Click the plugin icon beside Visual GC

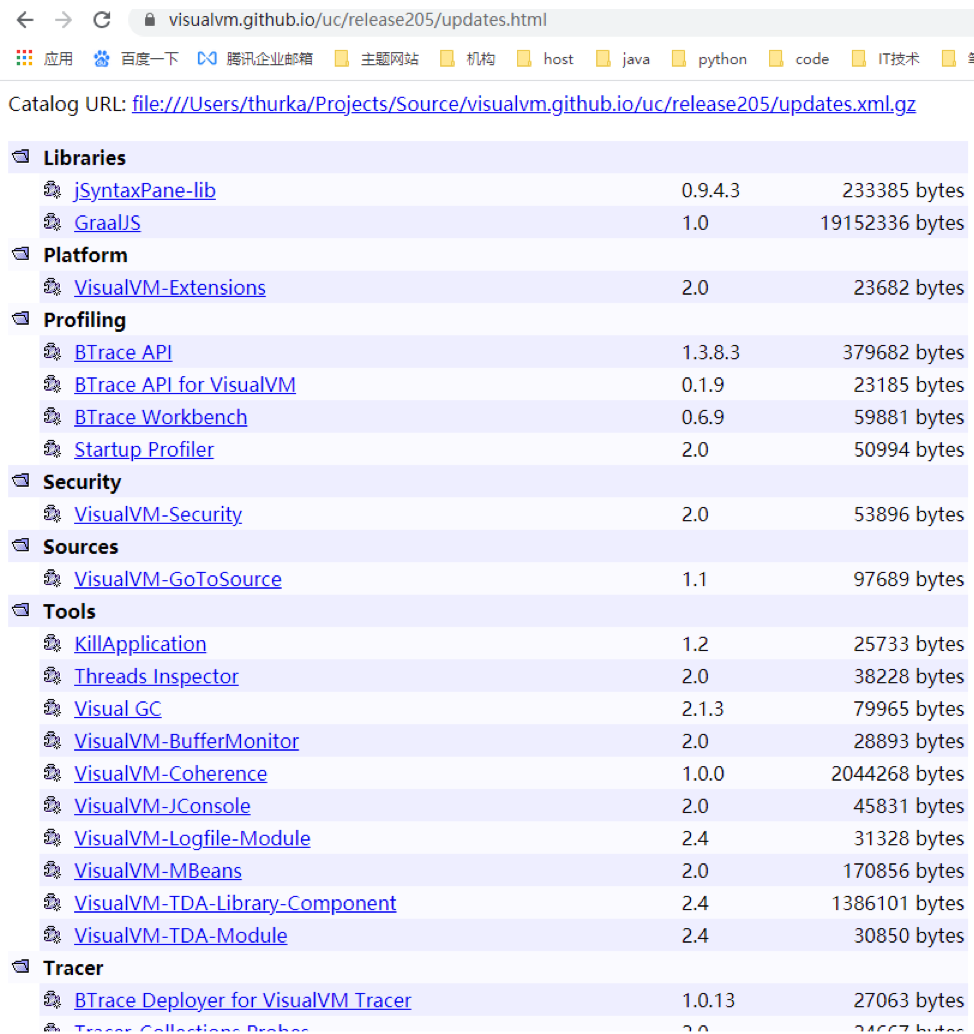(x=52, y=708)
